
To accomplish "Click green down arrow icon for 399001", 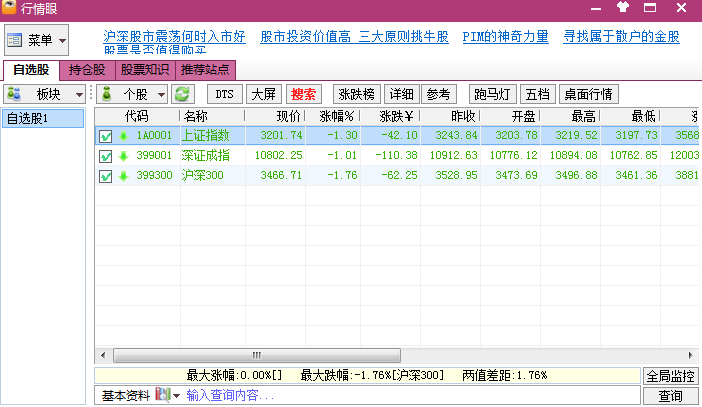I will coord(123,156).
